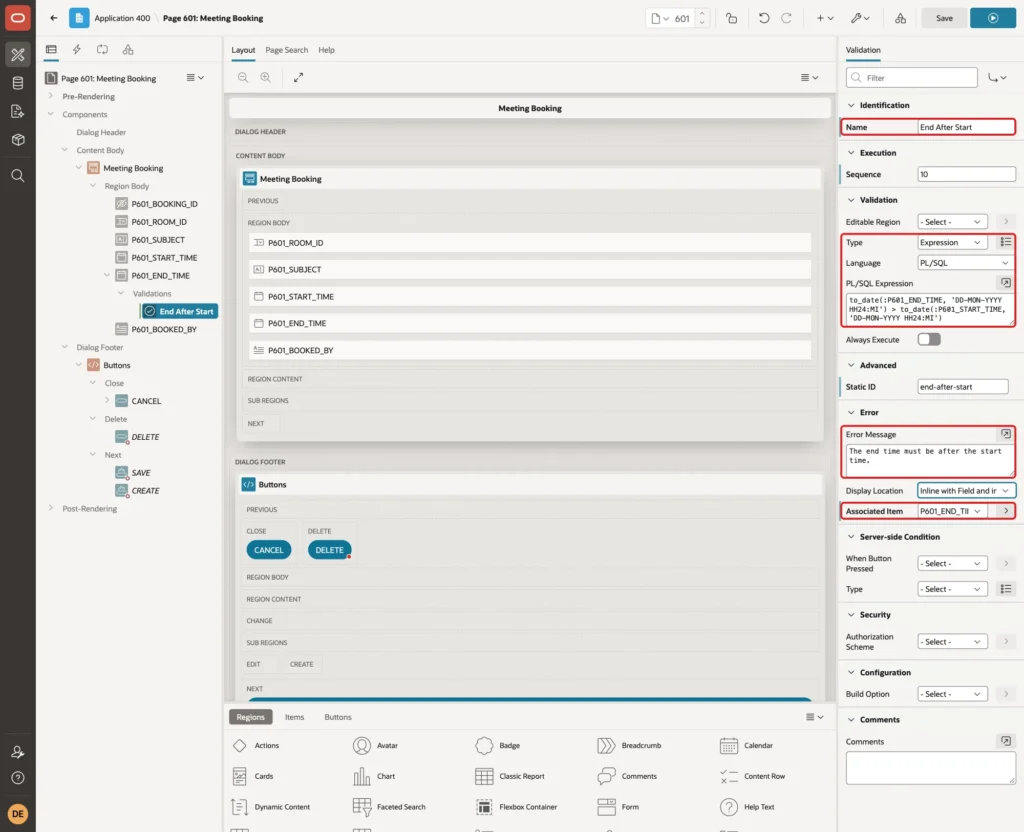Click the Sequence input field

tap(966, 174)
